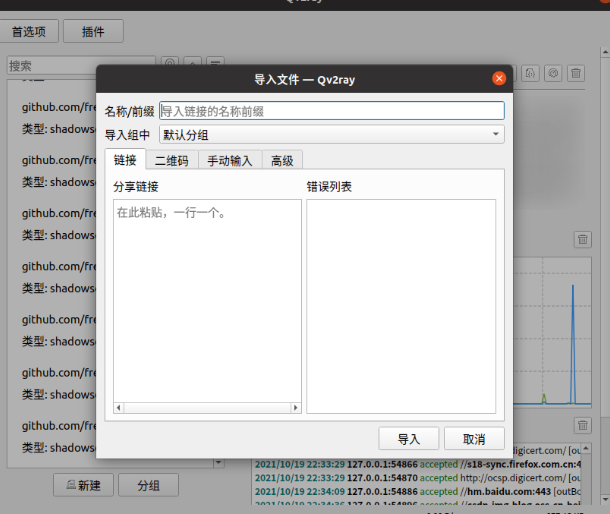Open the 导入组中 group dropdown
Screen dimensions: 610x514
point(331,135)
